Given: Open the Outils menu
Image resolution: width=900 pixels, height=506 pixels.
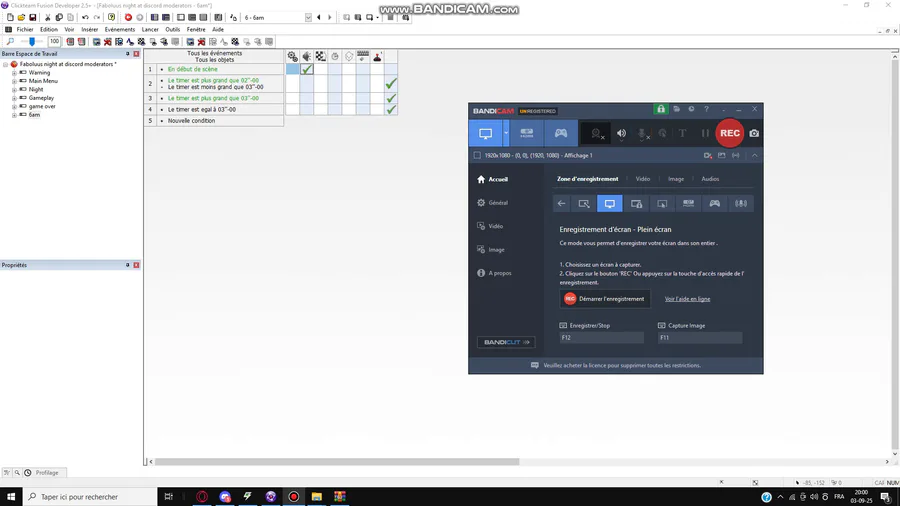Looking at the screenshot, I should (172, 29).
